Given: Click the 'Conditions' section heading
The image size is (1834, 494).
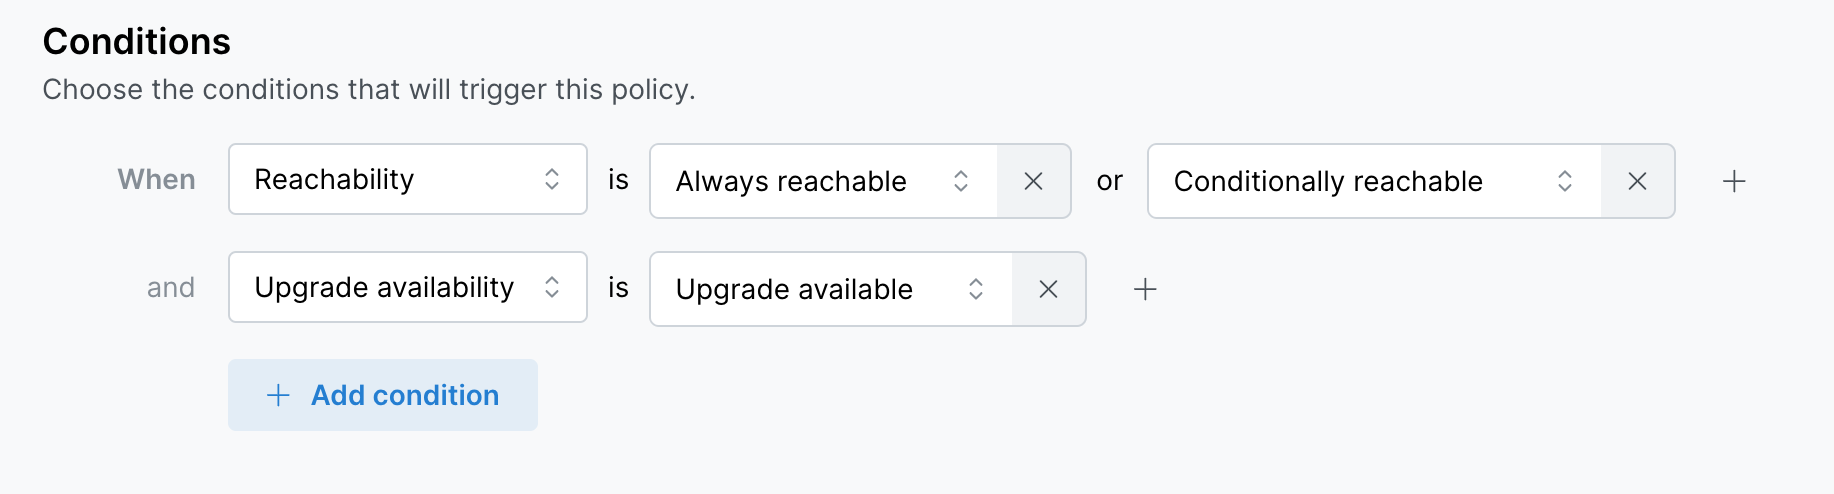Looking at the screenshot, I should tap(137, 42).
